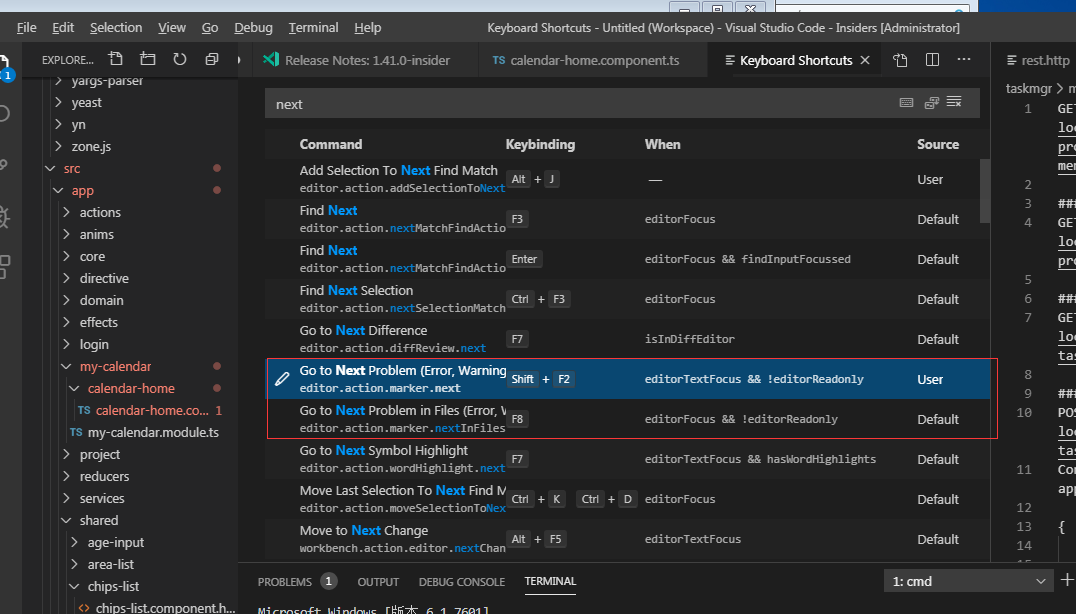Collapse the app folder
Image resolution: width=1076 pixels, height=614 pixels.
click(x=82, y=190)
